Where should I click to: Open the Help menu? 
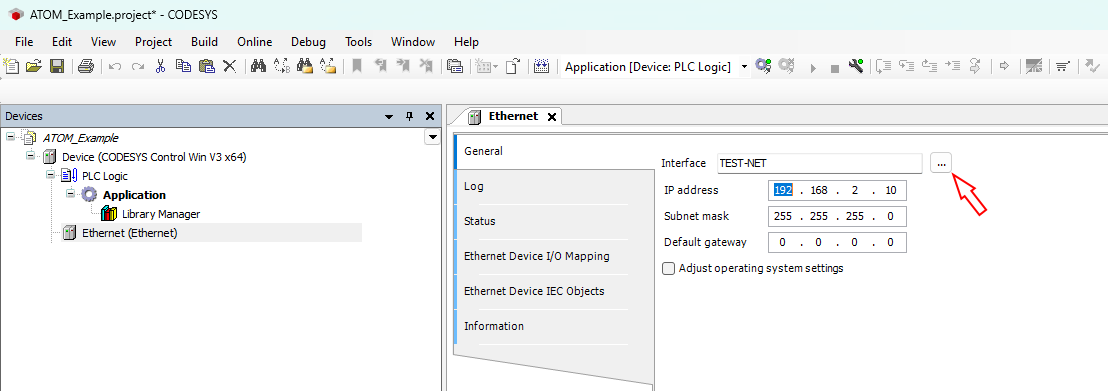(466, 42)
